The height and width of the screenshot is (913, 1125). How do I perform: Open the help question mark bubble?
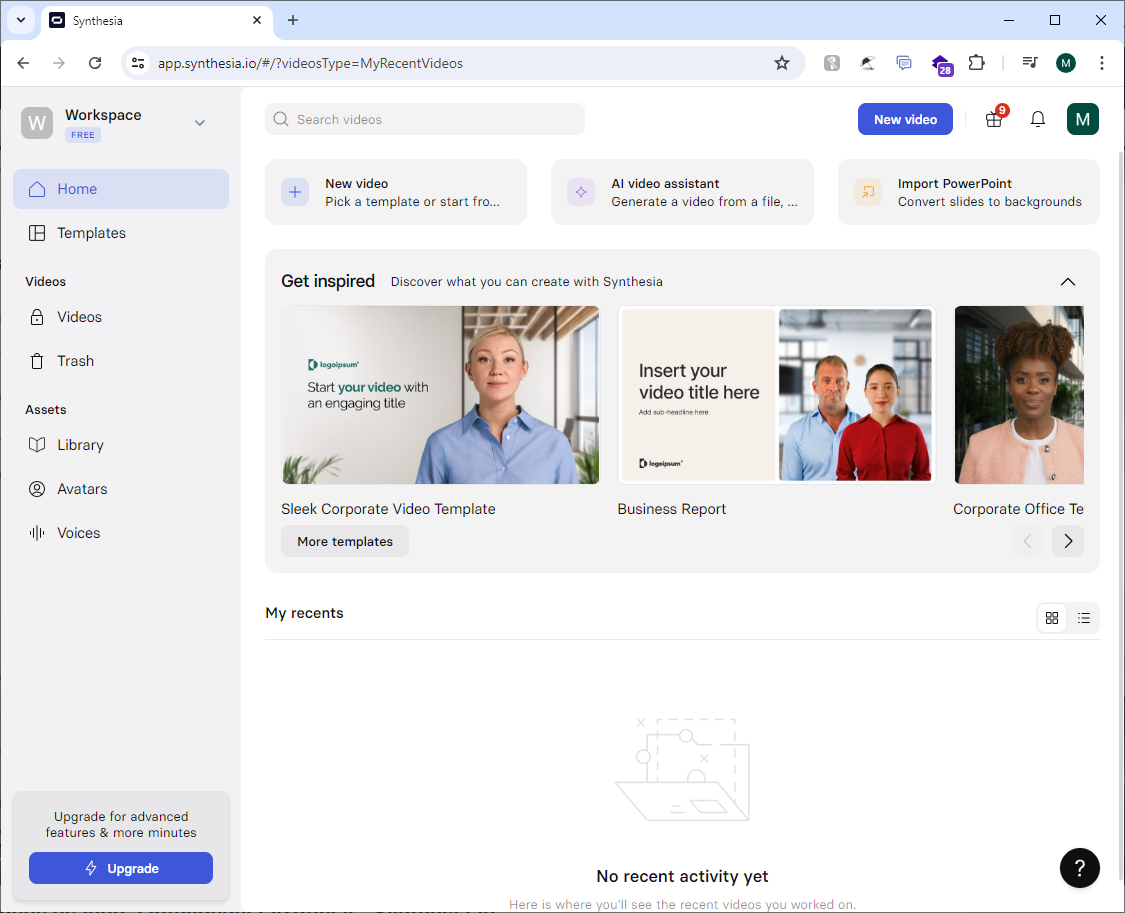pos(1079,868)
